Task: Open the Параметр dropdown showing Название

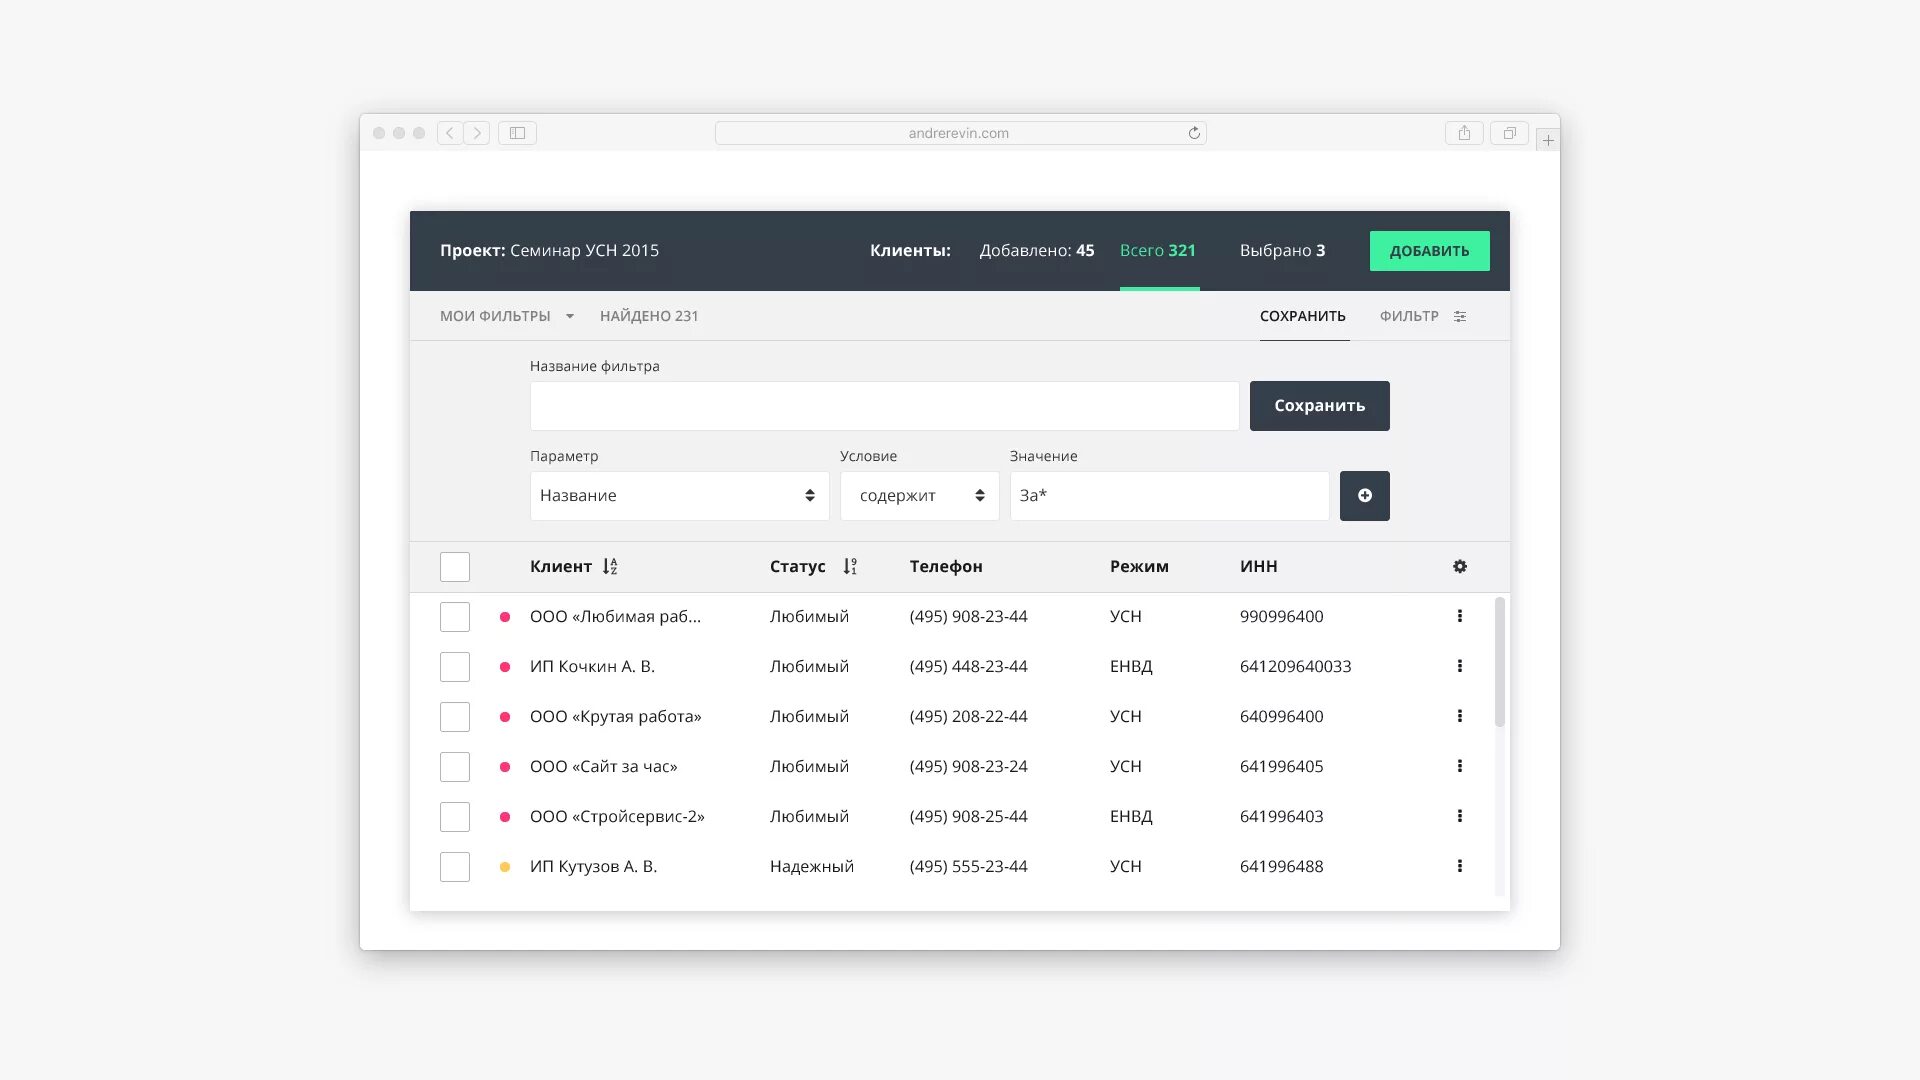Action: tap(680, 496)
